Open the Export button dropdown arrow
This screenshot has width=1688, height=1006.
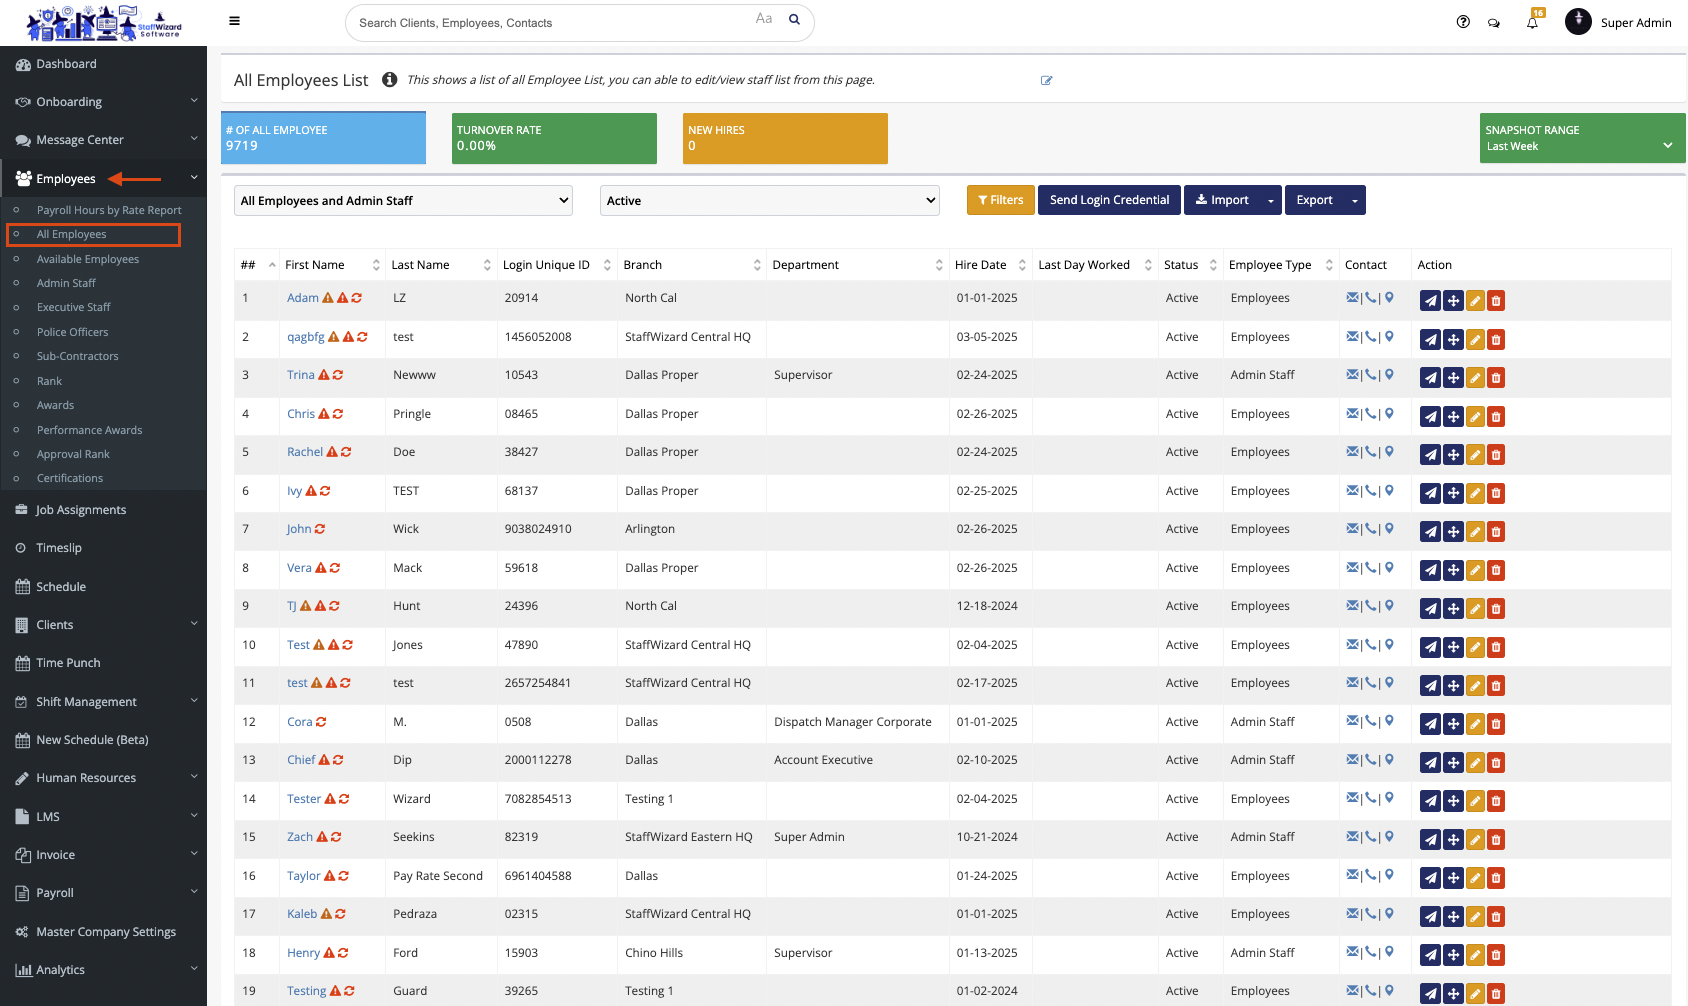point(1355,201)
